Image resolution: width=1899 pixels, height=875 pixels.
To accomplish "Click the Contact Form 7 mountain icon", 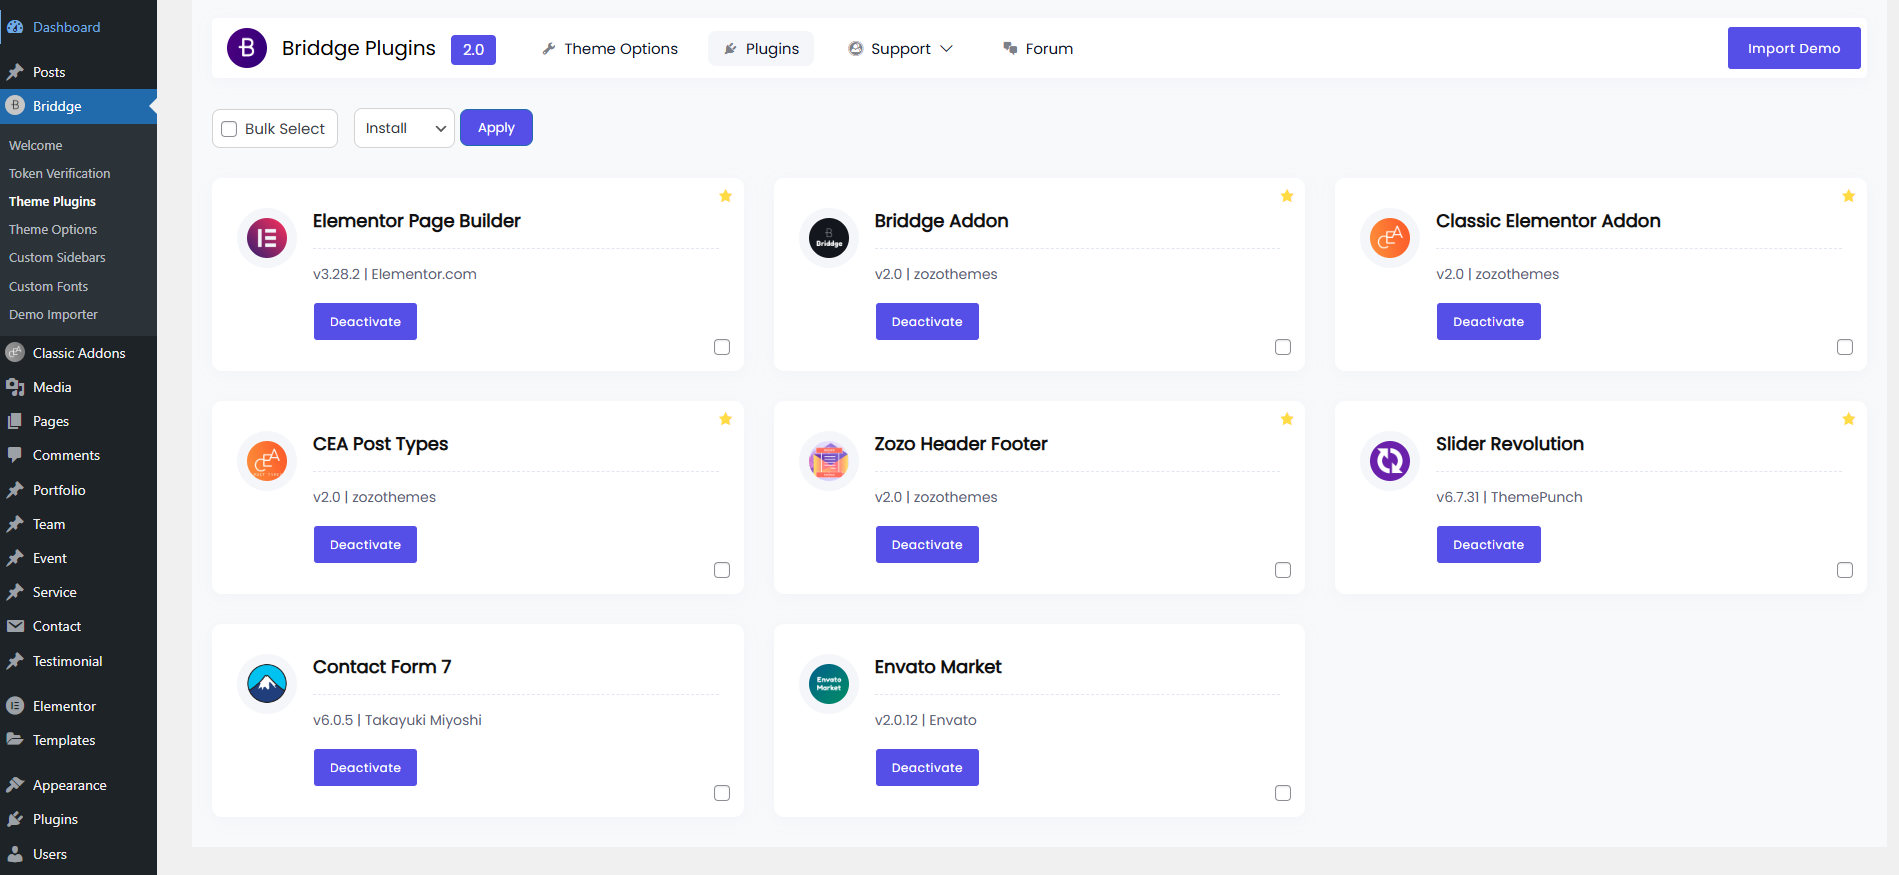I will 267,684.
